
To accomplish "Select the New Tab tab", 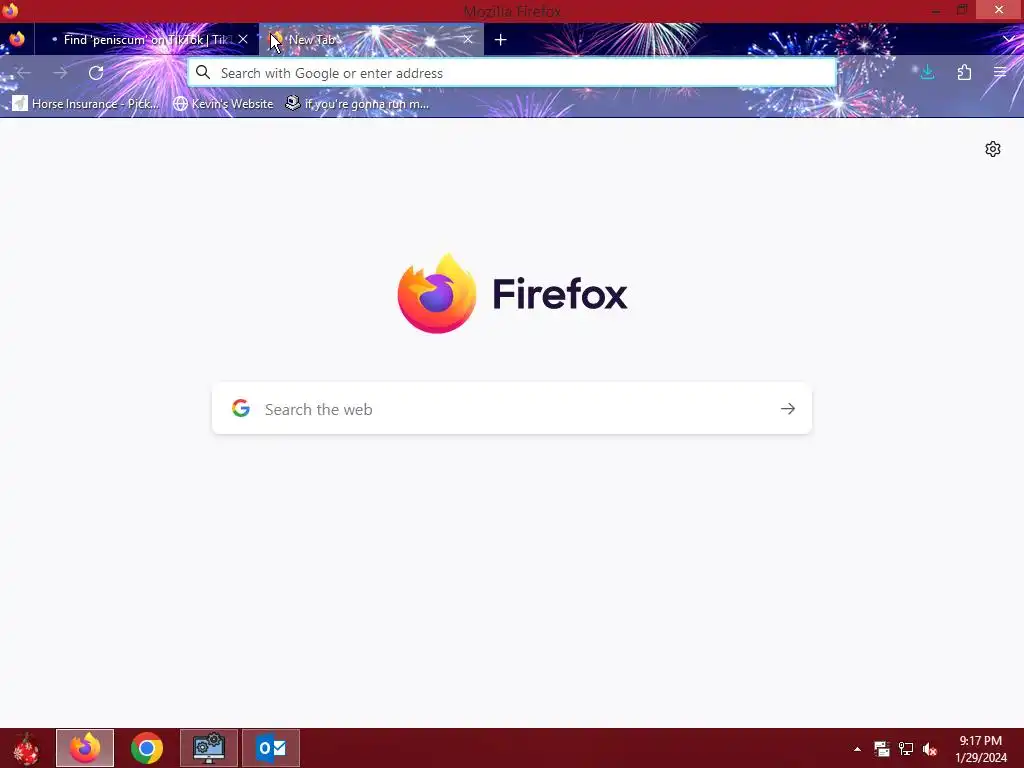I will pyautogui.click(x=371, y=40).
